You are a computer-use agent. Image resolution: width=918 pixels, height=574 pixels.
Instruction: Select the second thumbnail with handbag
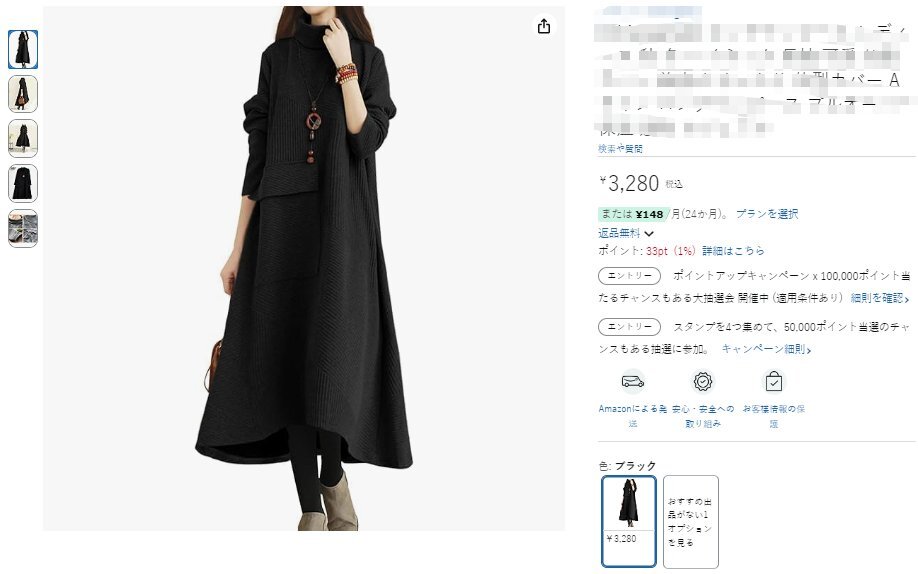[23, 94]
